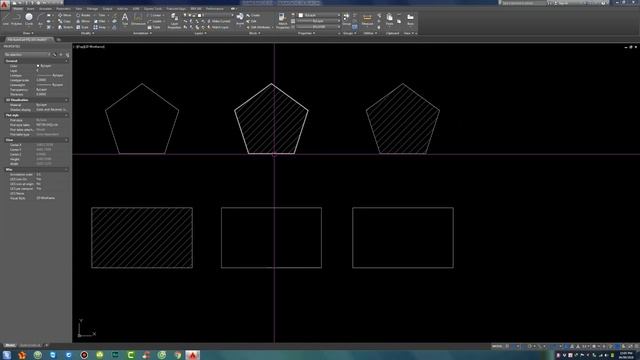Click inside the search command input field

click(x=523, y=3)
